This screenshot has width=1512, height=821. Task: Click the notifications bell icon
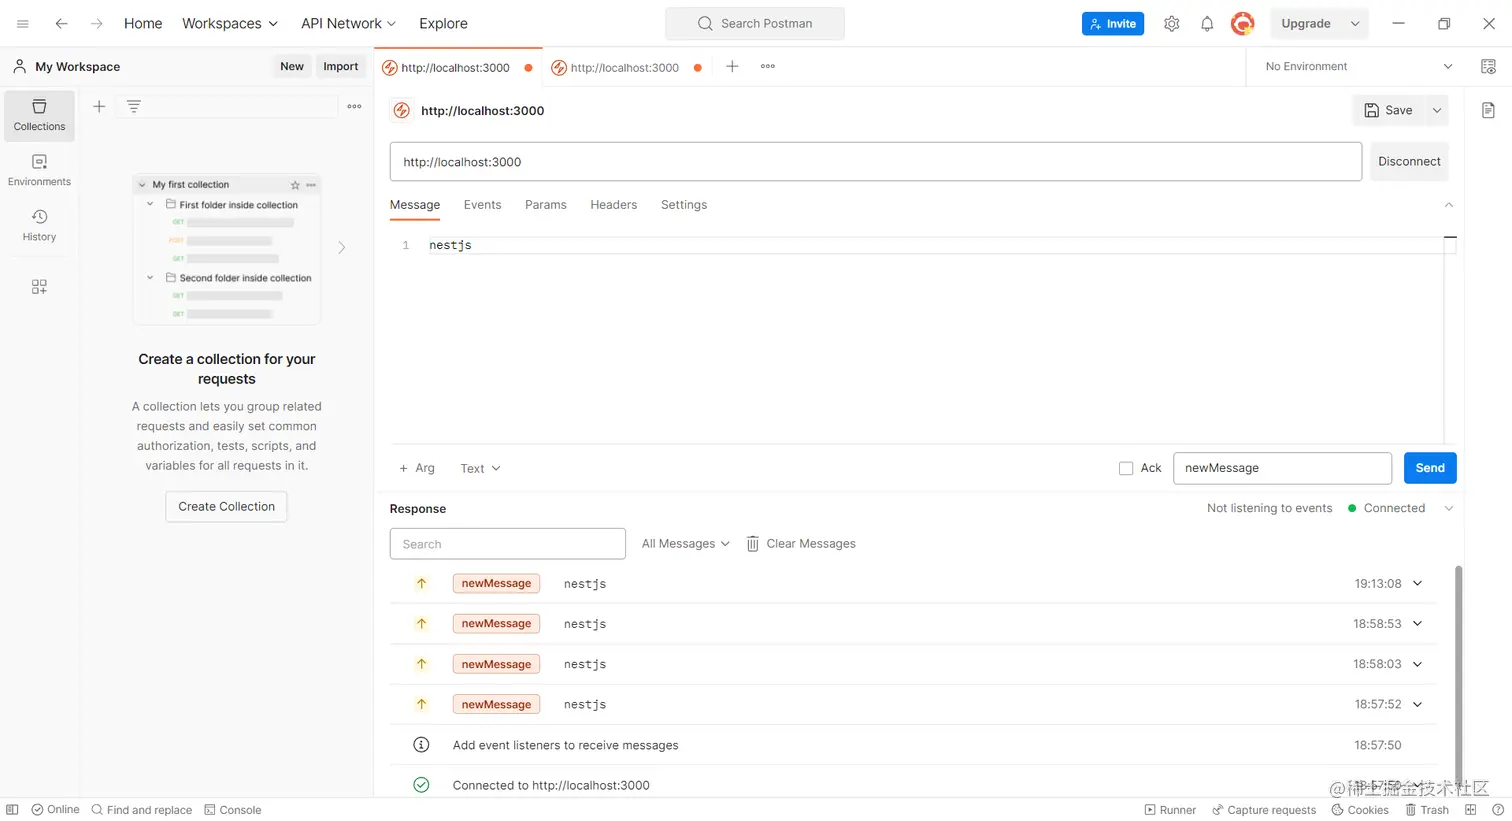(x=1207, y=24)
